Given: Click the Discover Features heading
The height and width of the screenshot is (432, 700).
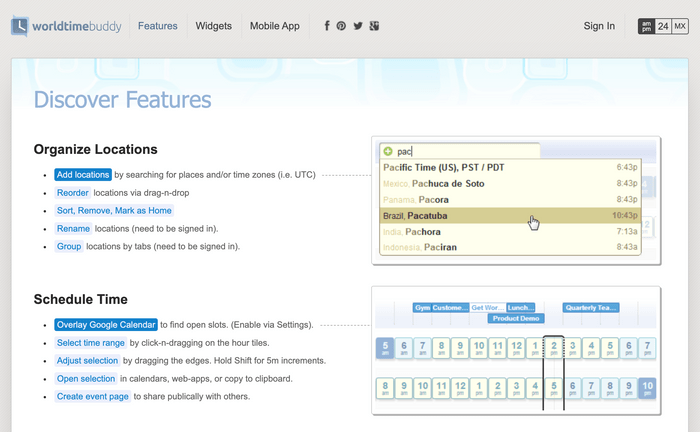Looking at the screenshot, I should click(x=122, y=100).
